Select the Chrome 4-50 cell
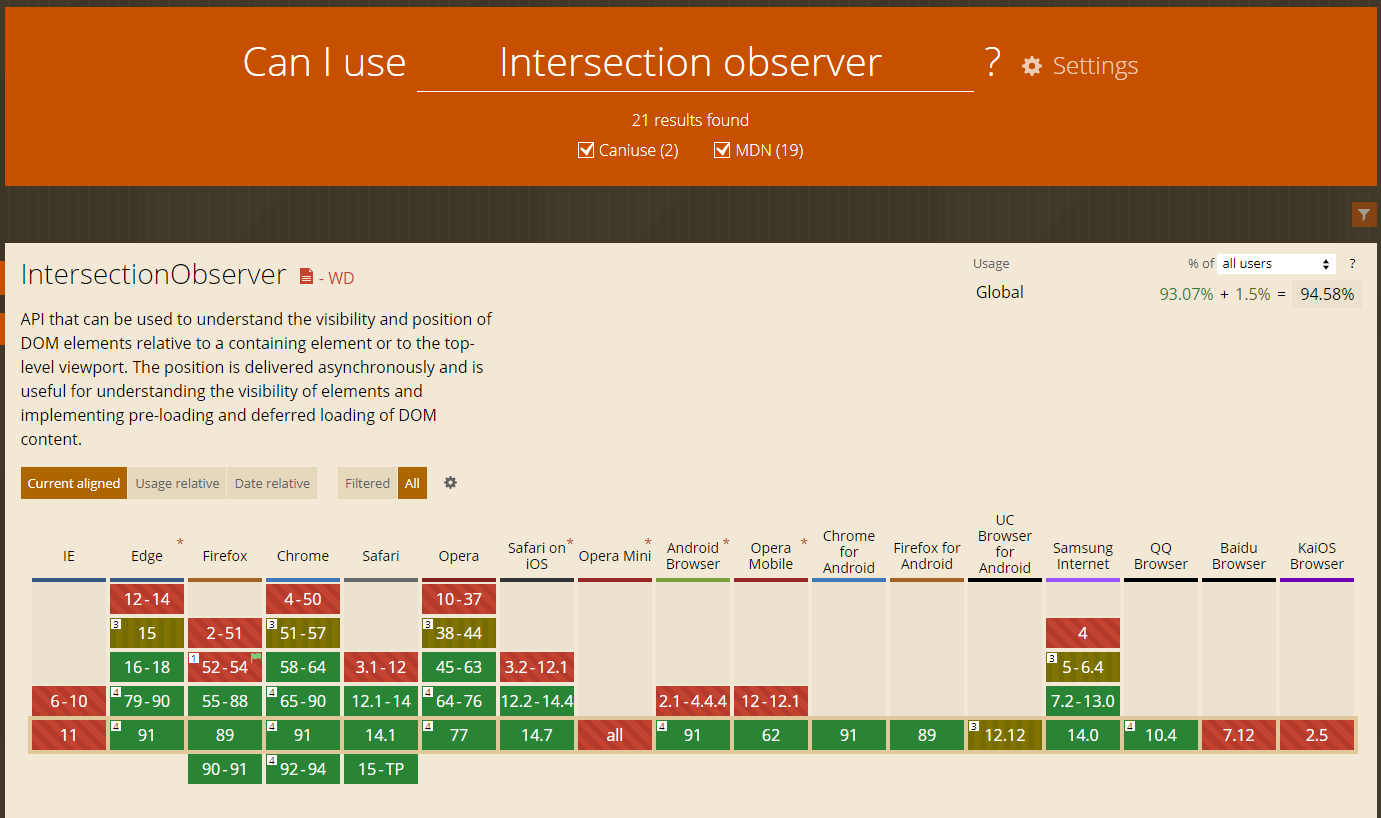The height and width of the screenshot is (818, 1381). [x=303, y=599]
